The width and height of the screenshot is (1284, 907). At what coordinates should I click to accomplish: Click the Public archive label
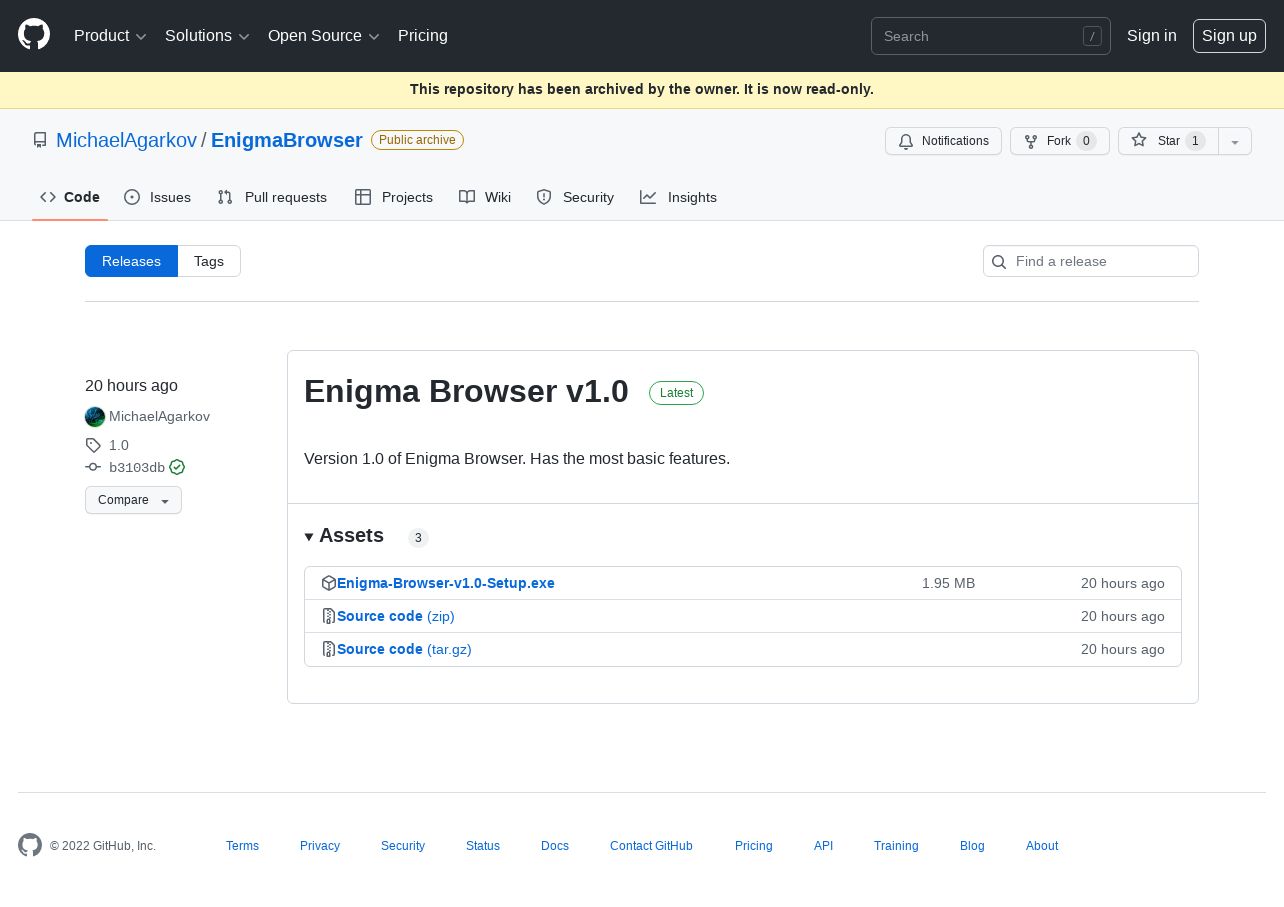tap(417, 140)
